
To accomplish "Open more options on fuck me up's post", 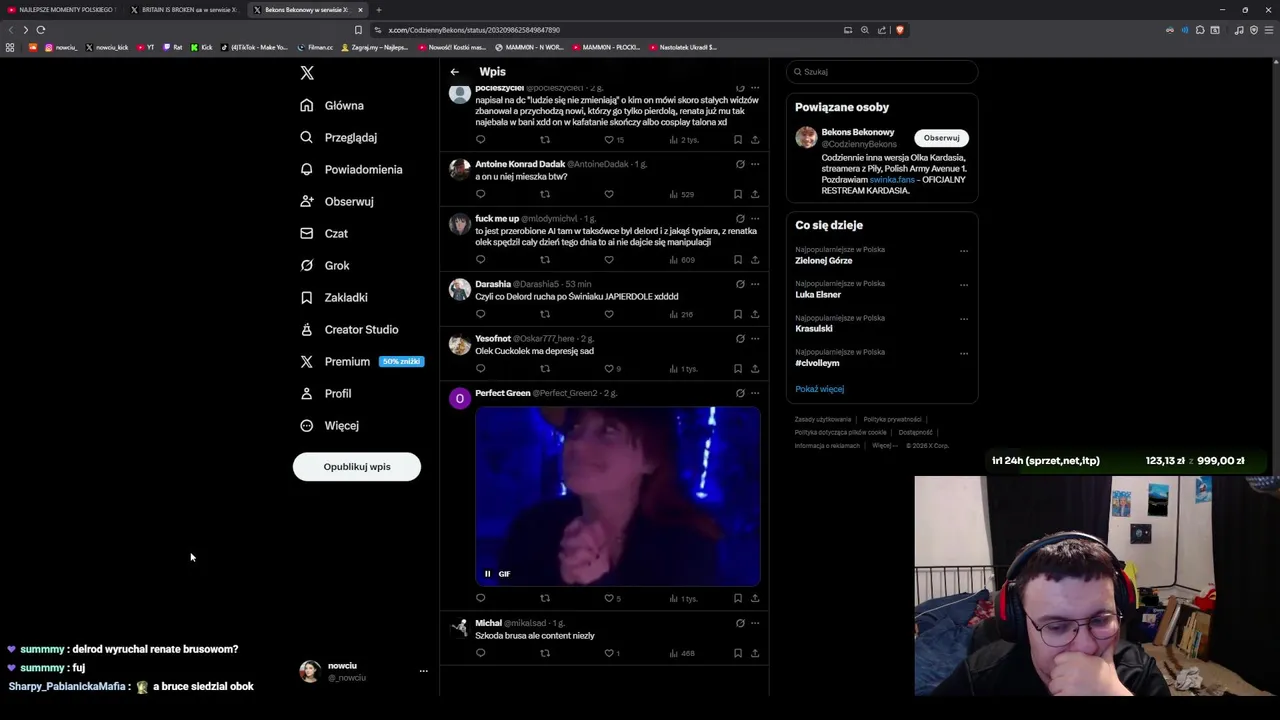I will coord(755,218).
